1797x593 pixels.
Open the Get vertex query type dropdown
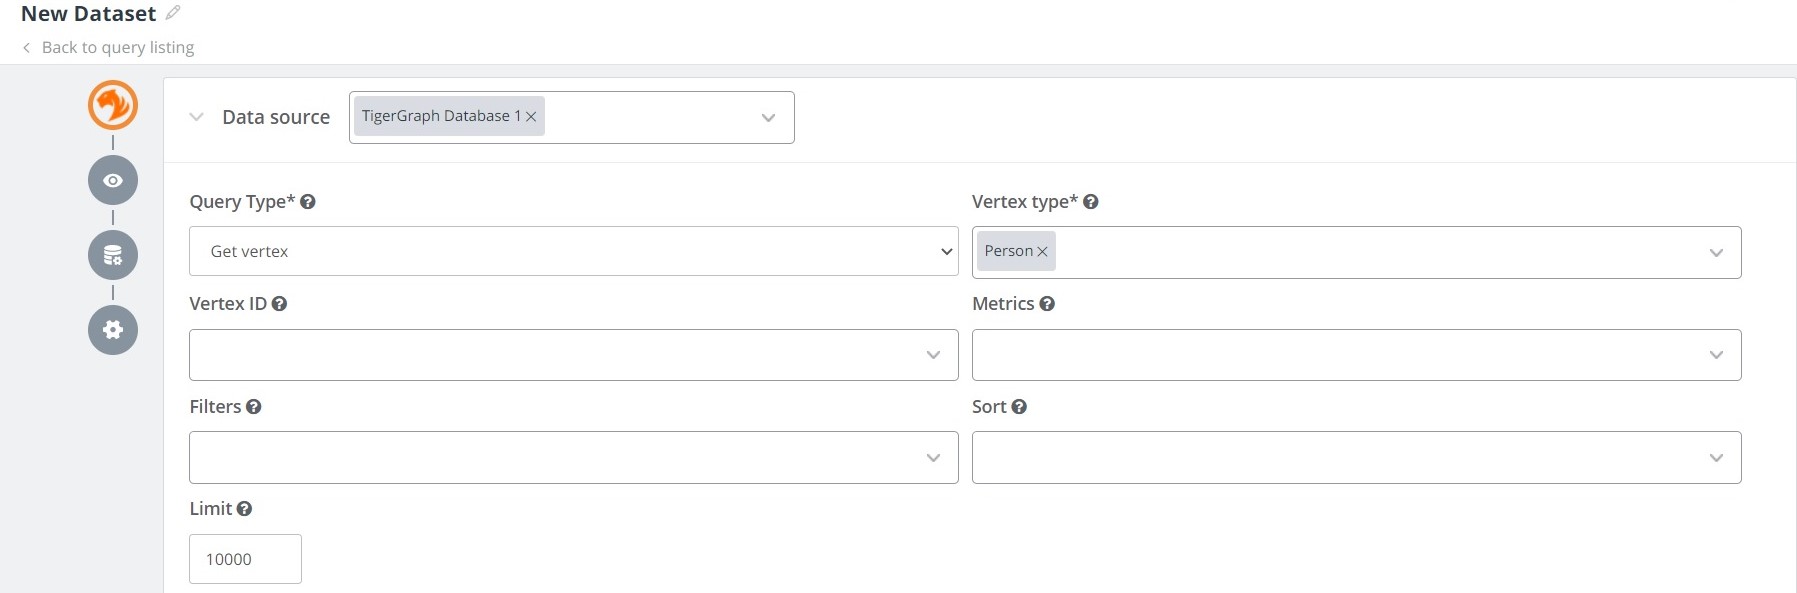[573, 251]
